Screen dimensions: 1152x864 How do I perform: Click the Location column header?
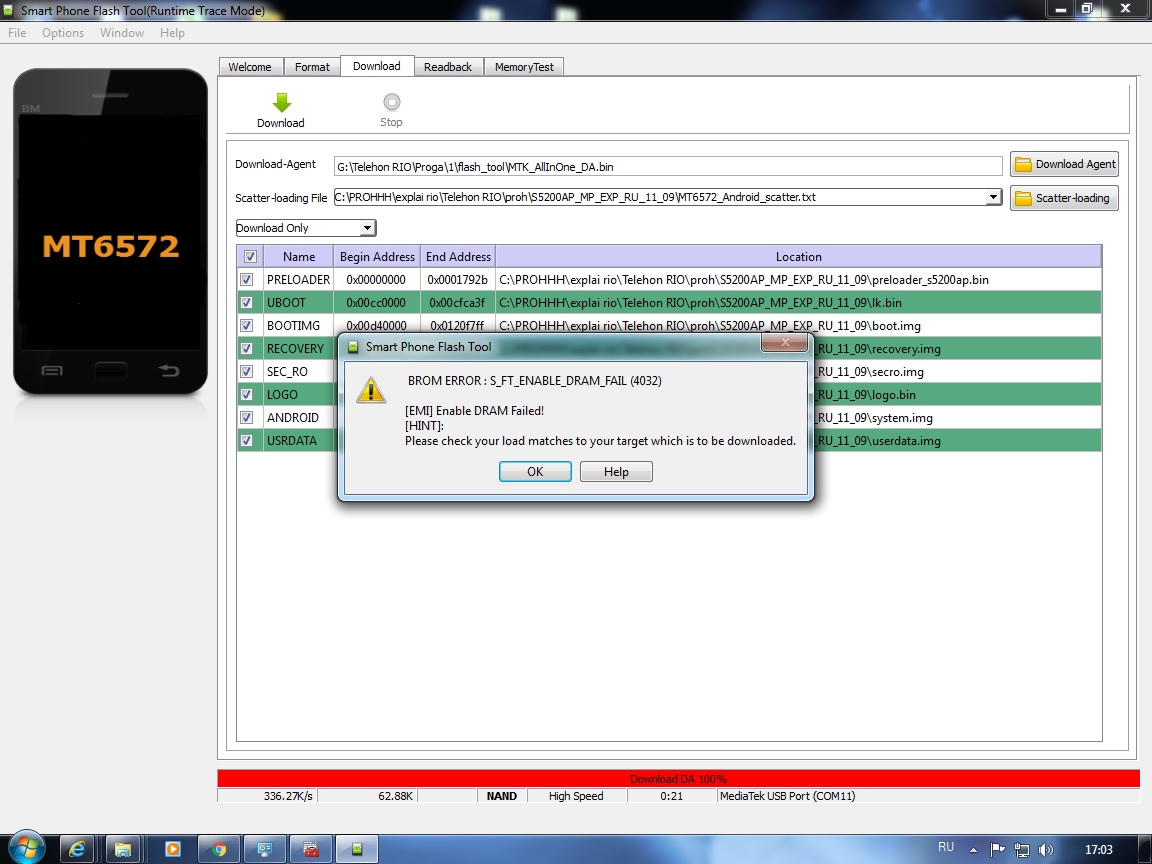click(x=799, y=256)
